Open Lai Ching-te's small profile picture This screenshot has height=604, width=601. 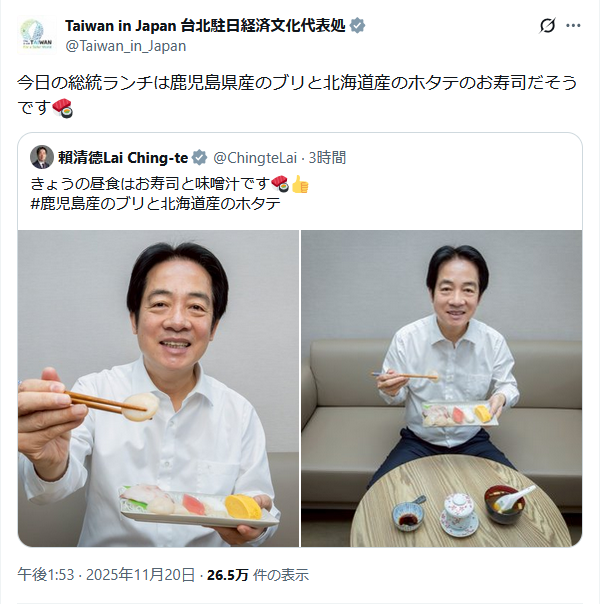(42, 157)
